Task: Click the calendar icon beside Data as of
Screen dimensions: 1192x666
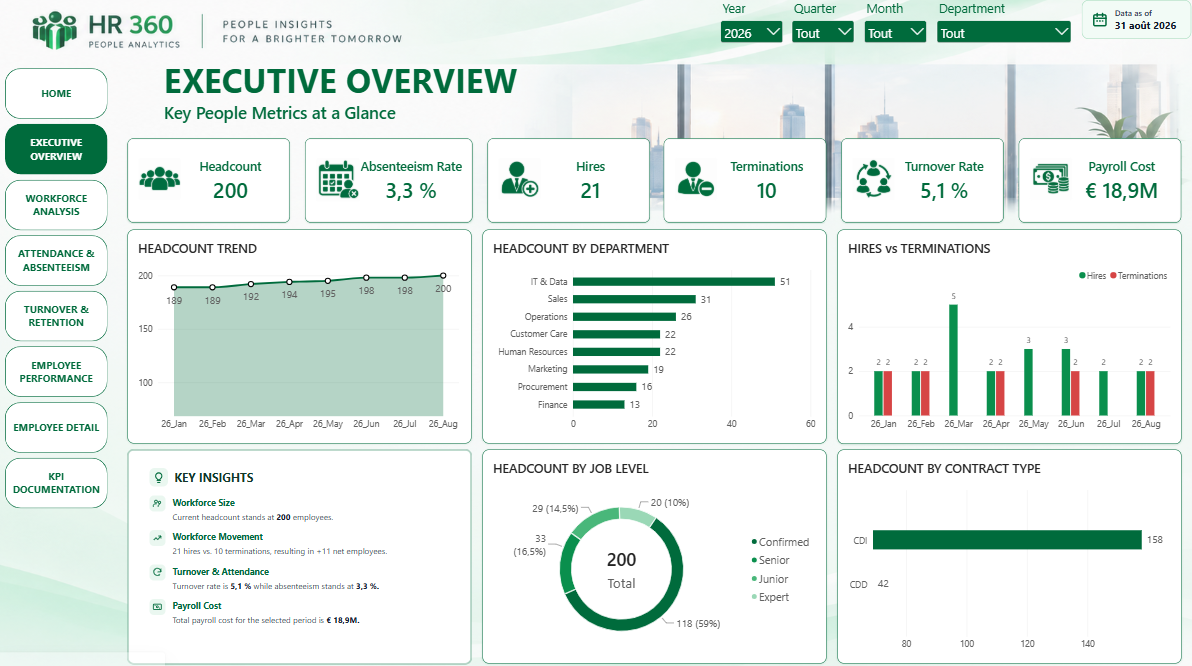Action: [1099, 20]
